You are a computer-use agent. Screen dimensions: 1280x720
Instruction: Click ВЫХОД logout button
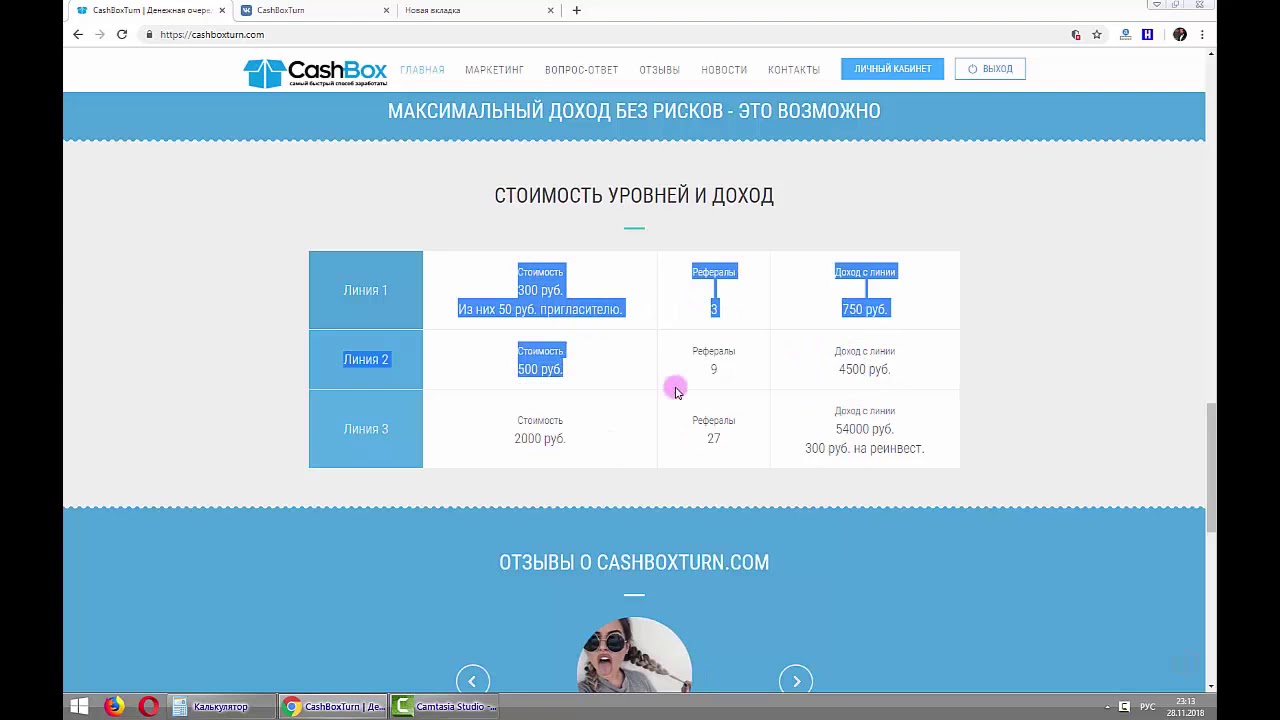(990, 69)
